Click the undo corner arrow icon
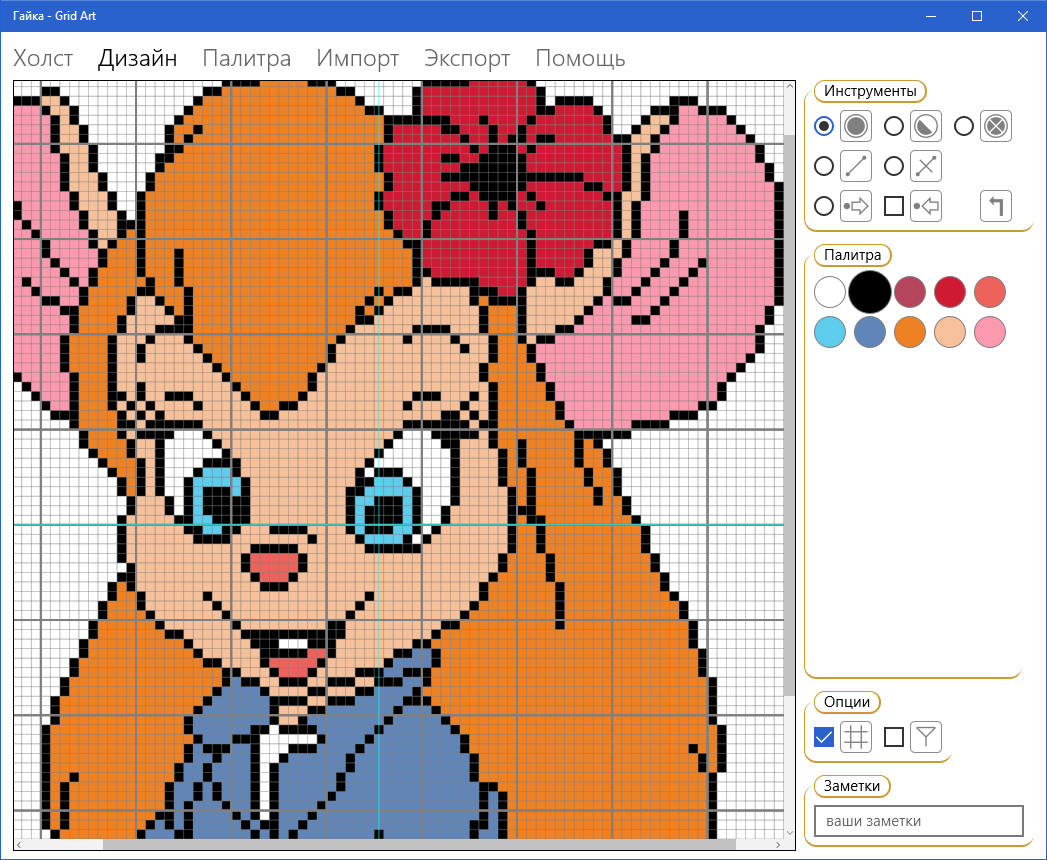The image size is (1047, 860). point(996,206)
